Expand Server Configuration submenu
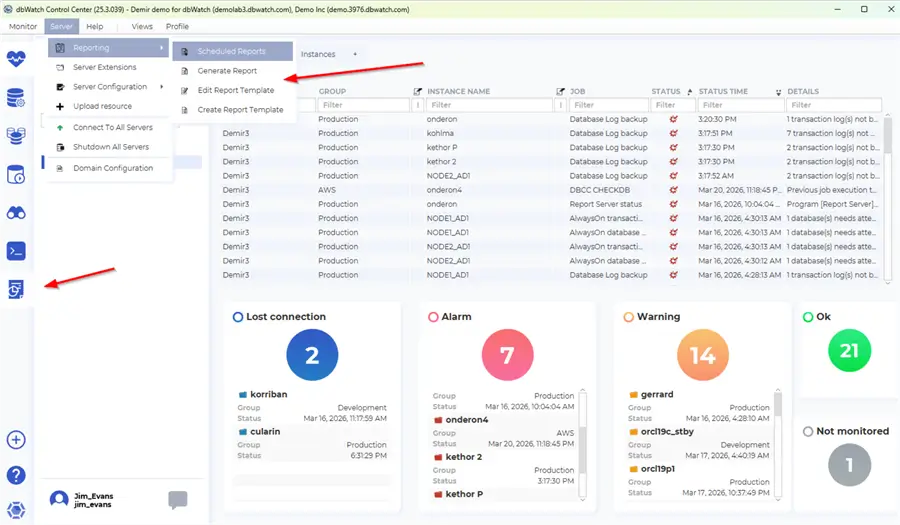This screenshot has width=900, height=525. (x=108, y=87)
